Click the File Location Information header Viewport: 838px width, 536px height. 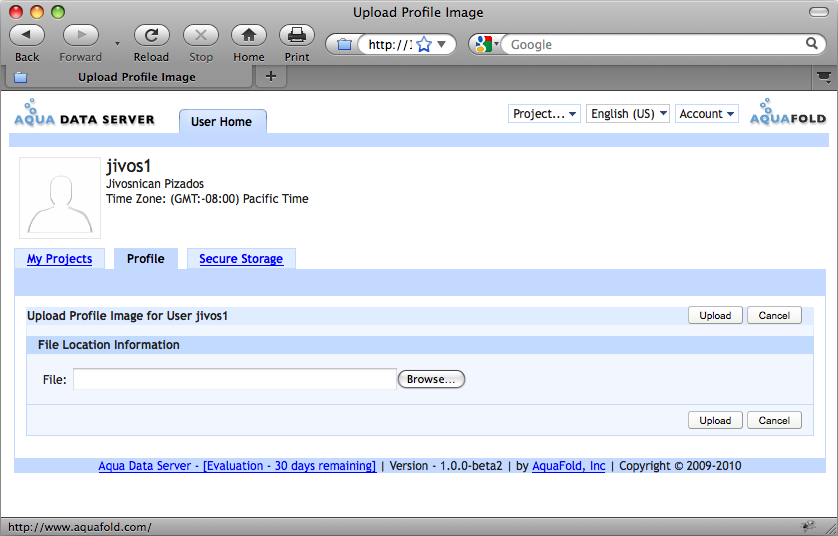click(x=108, y=345)
